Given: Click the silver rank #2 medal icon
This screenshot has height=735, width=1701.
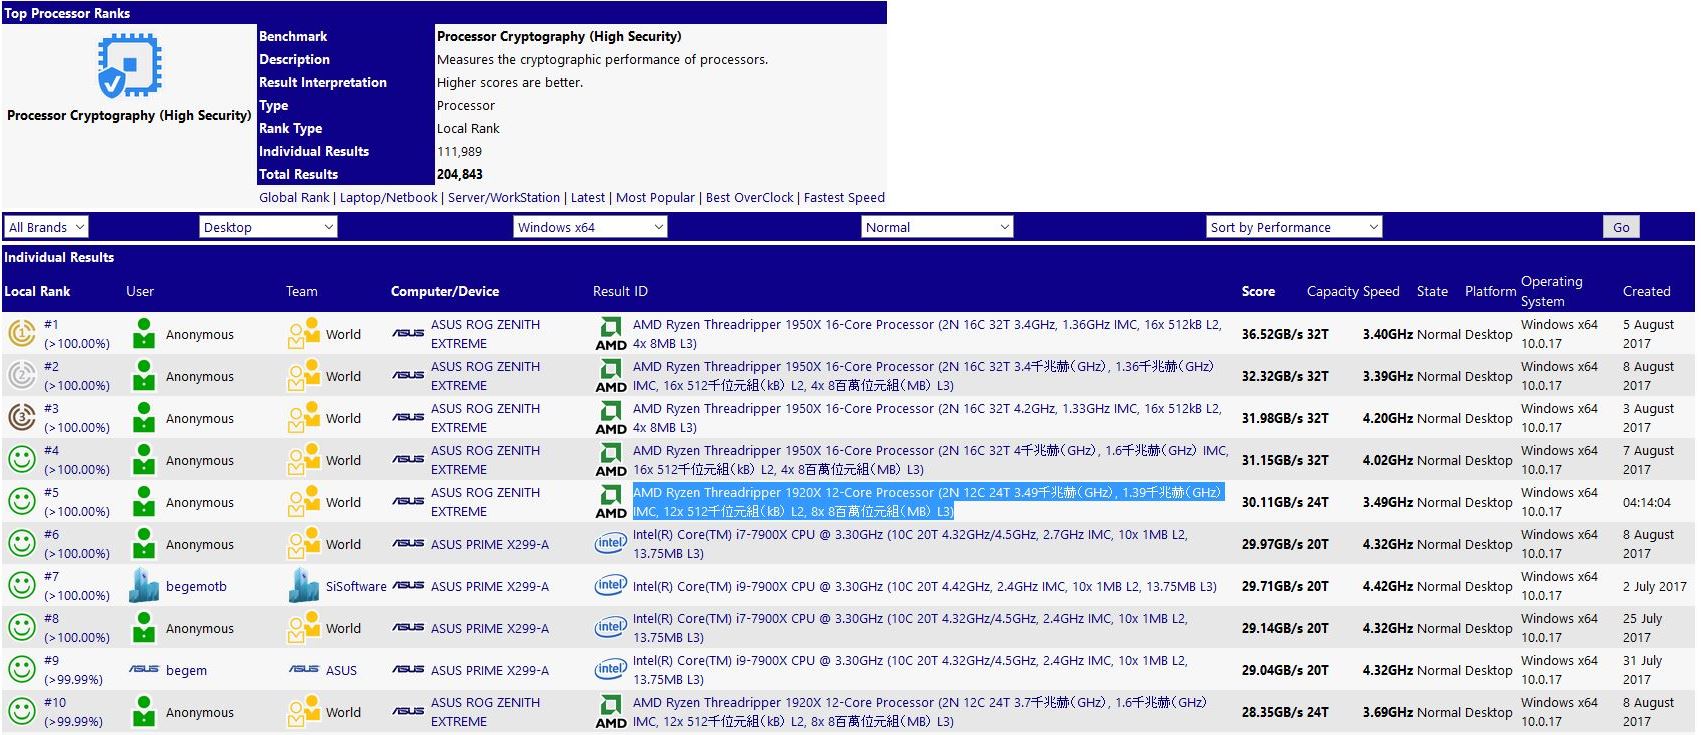Looking at the screenshot, I should coord(21,375).
